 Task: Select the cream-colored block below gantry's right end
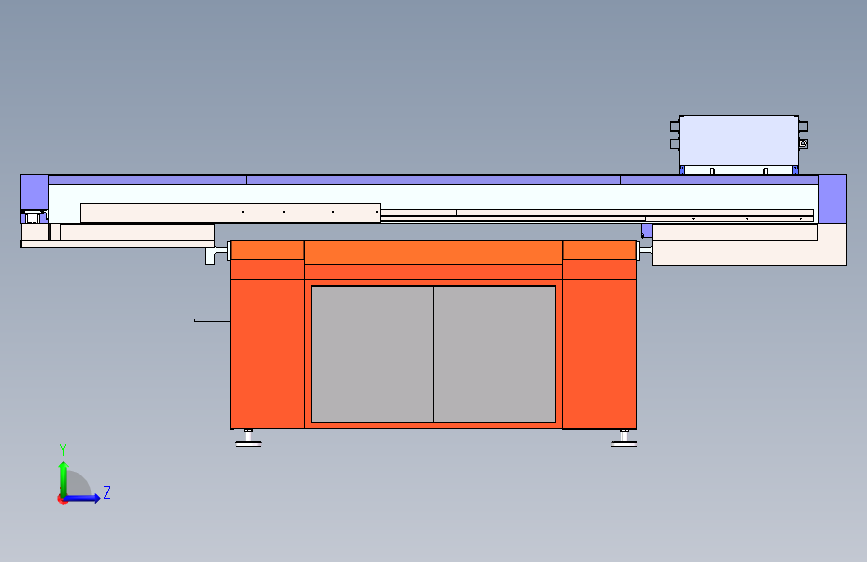point(749,244)
